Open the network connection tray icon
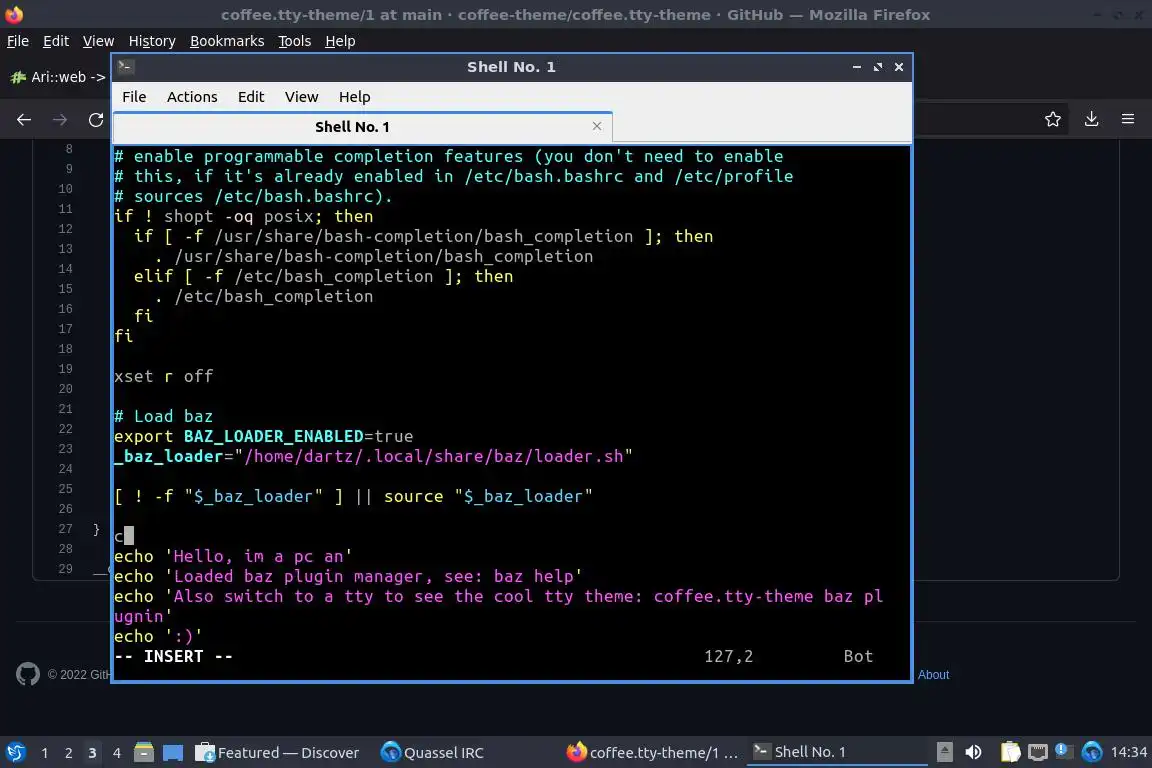Screen dimensions: 1152x768 click(x=1037, y=752)
